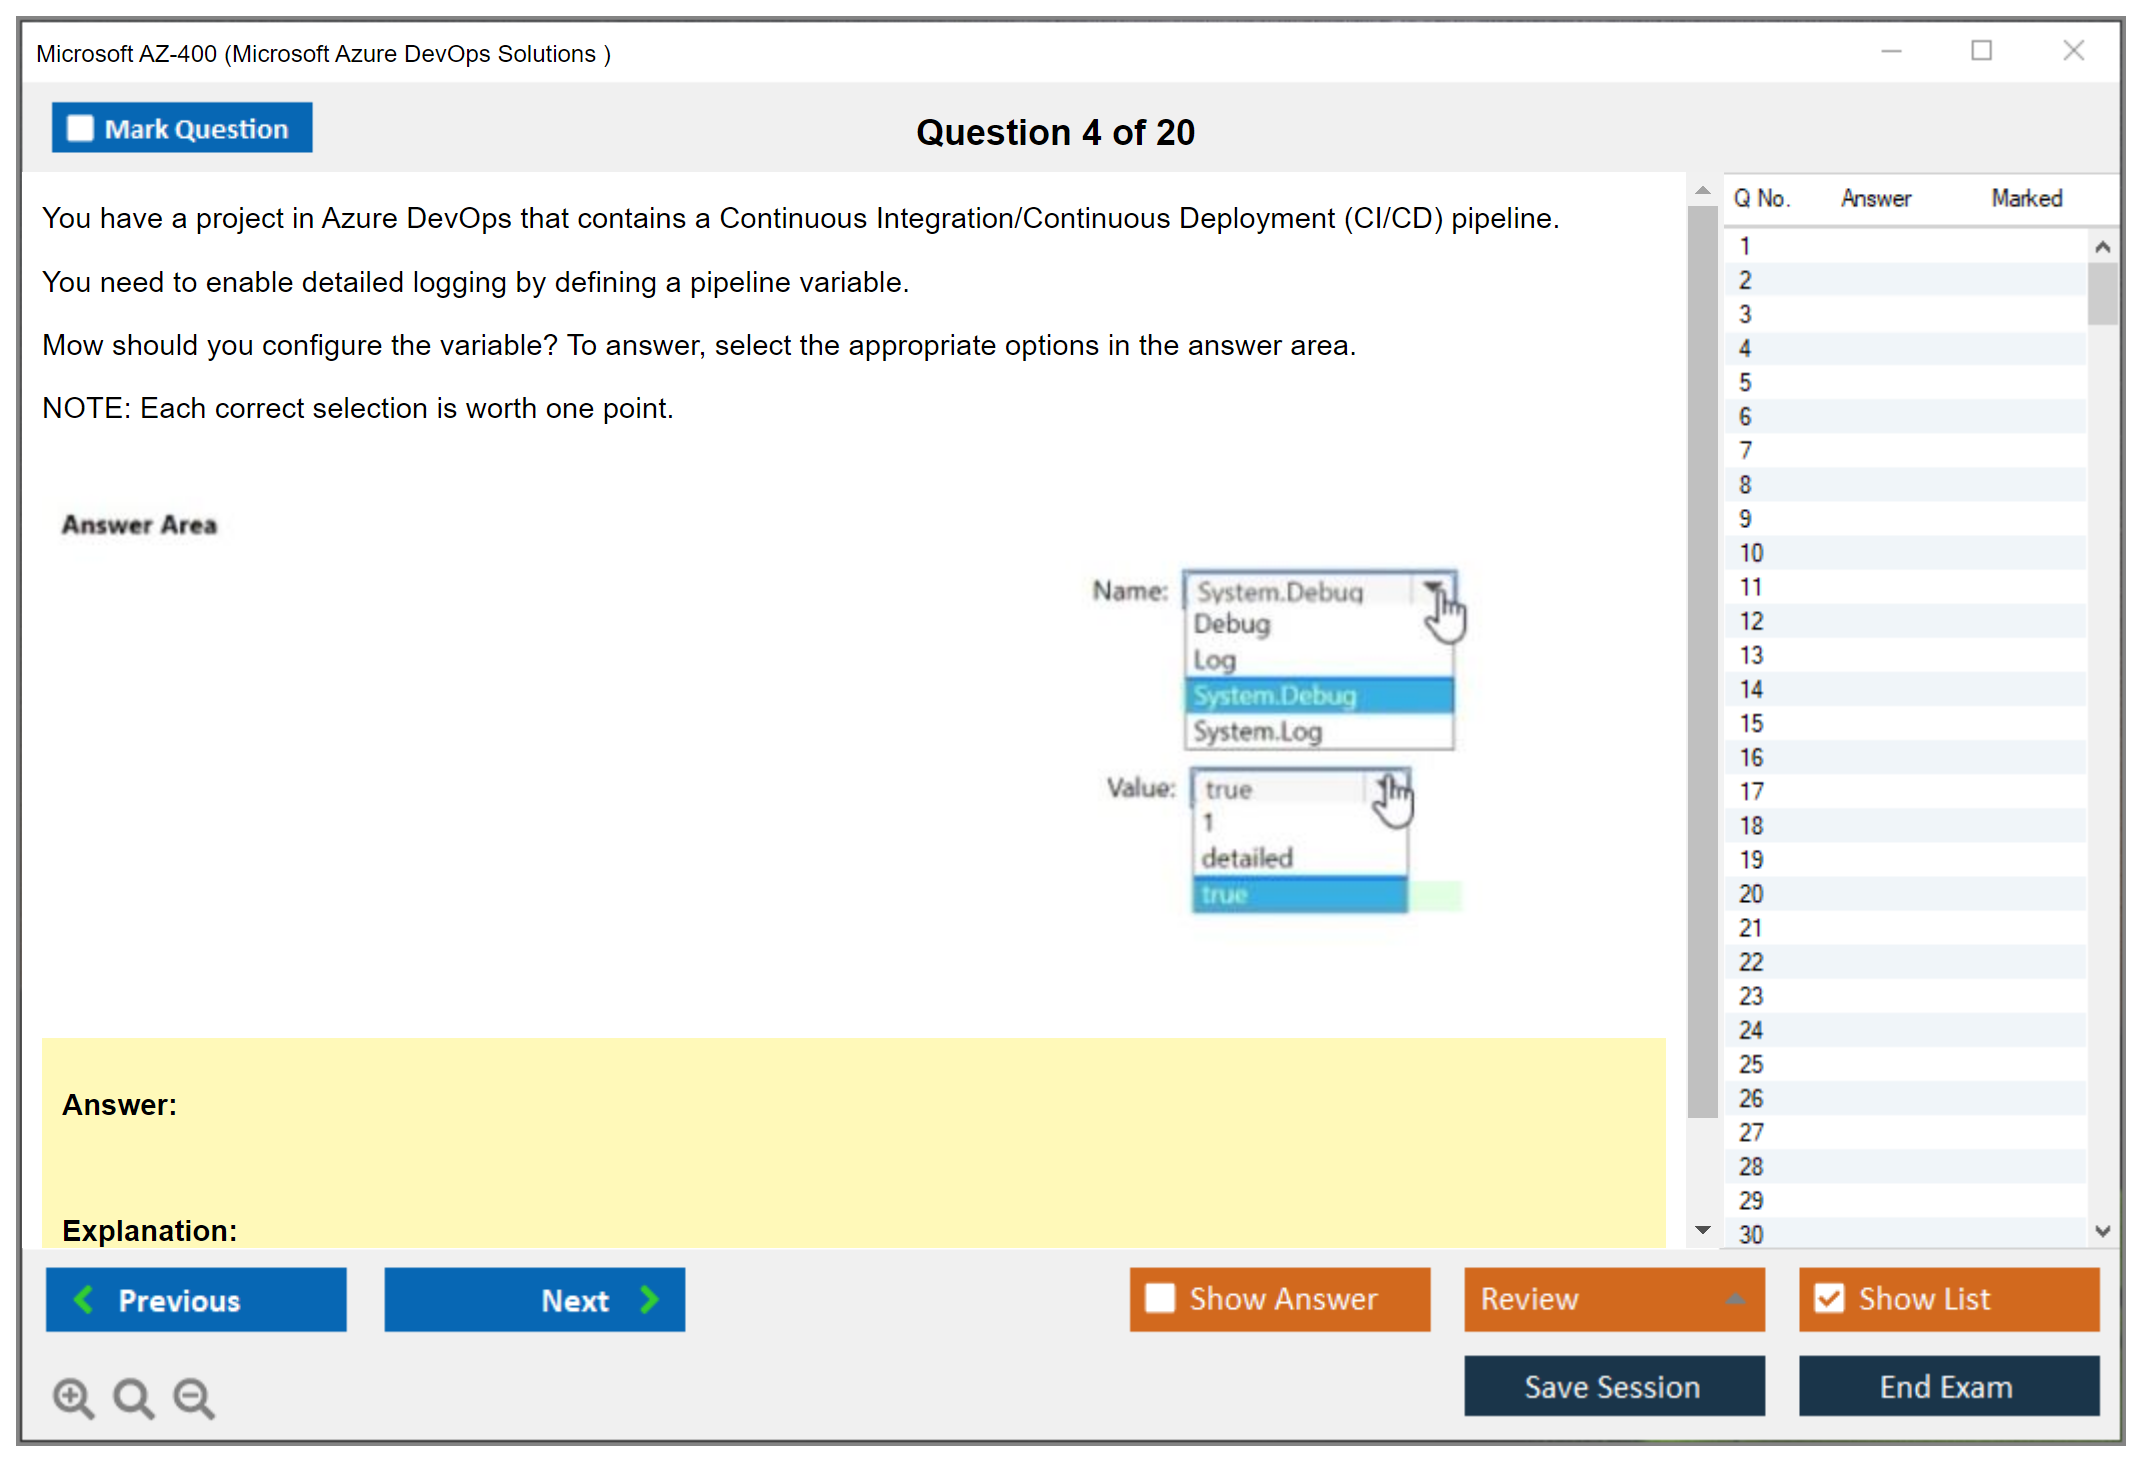This screenshot has width=2150, height=1470.
Task: Open the Name variable dropdown arrow
Action: pos(1433,589)
